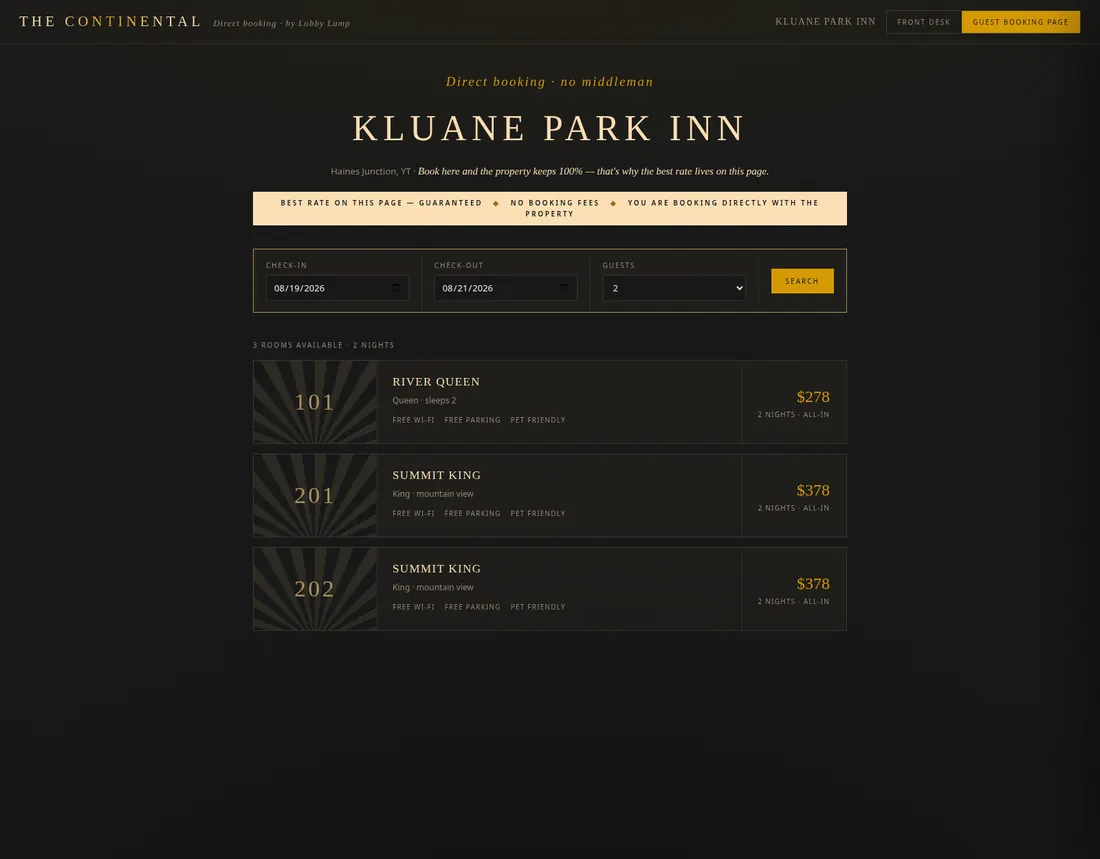This screenshot has height=859, width=1100.
Task: Focus the check-out date field
Action: click(505, 288)
